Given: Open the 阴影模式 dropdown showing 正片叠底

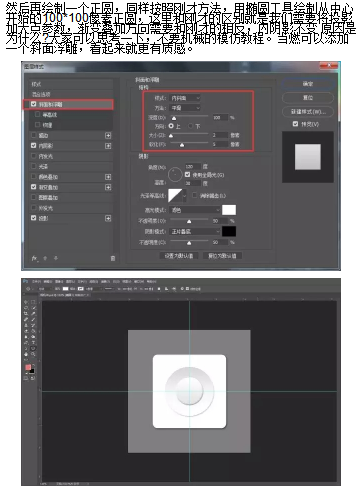Looking at the screenshot, I should click(x=195, y=231).
